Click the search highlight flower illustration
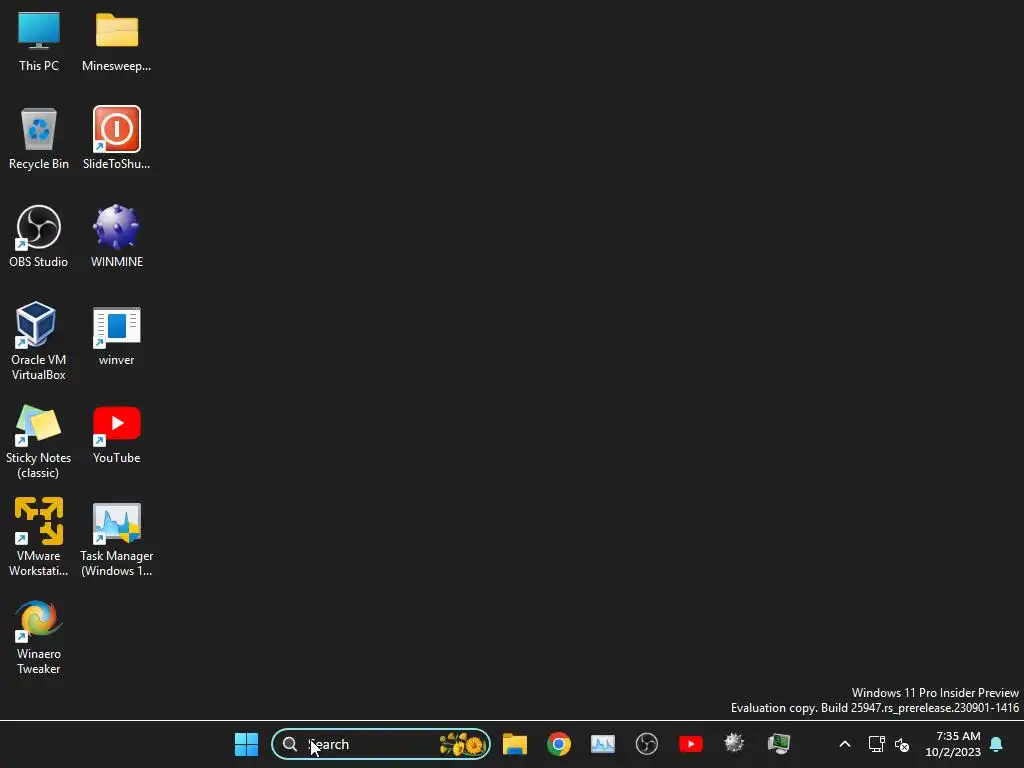Image resolution: width=1024 pixels, height=768 pixels. pyautogui.click(x=462, y=744)
